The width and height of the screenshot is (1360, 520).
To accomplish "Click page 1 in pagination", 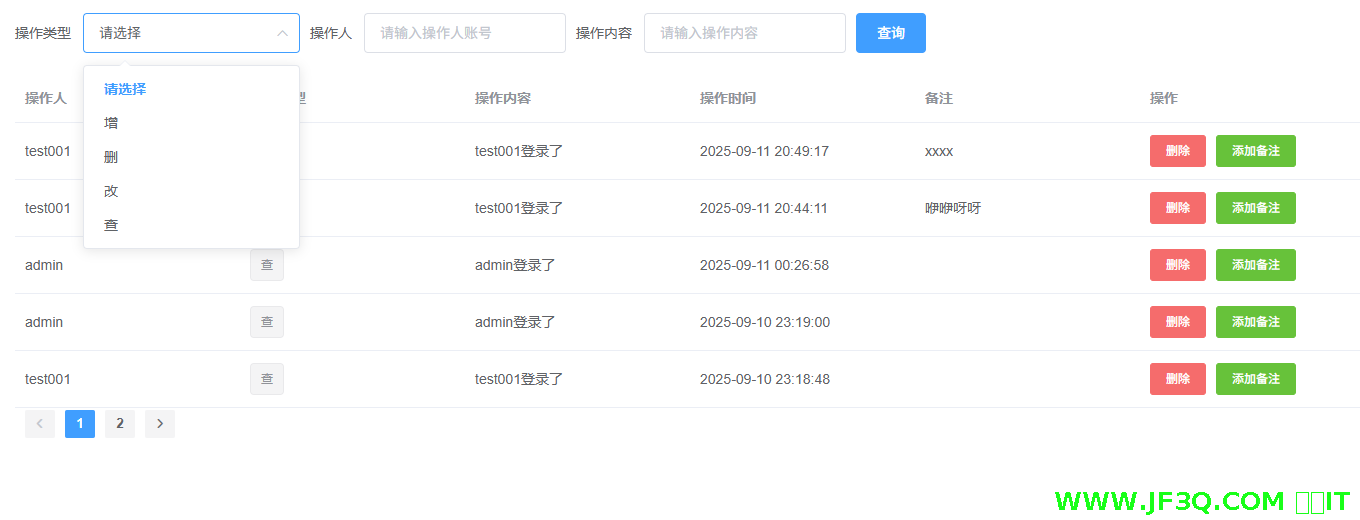I will (x=80, y=424).
